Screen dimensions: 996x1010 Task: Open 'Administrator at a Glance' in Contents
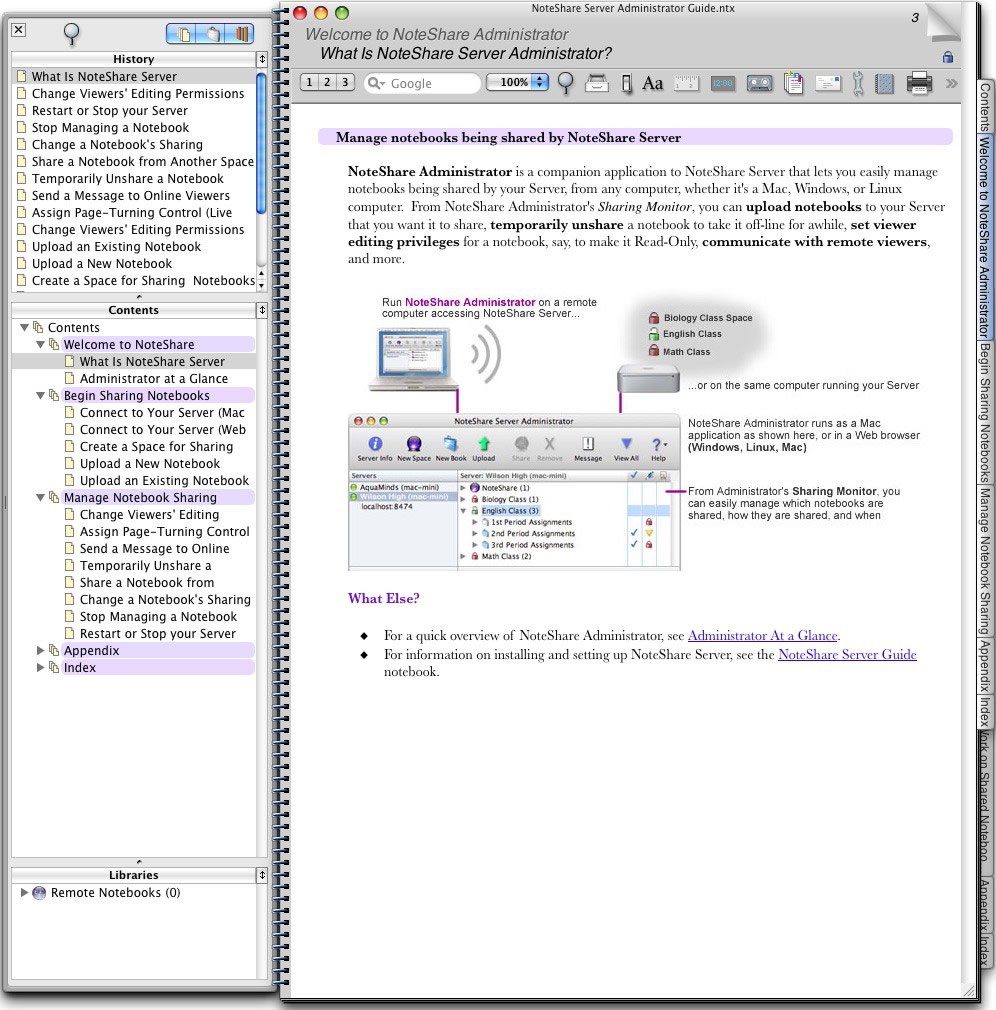pyautogui.click(x=153, y=379)
